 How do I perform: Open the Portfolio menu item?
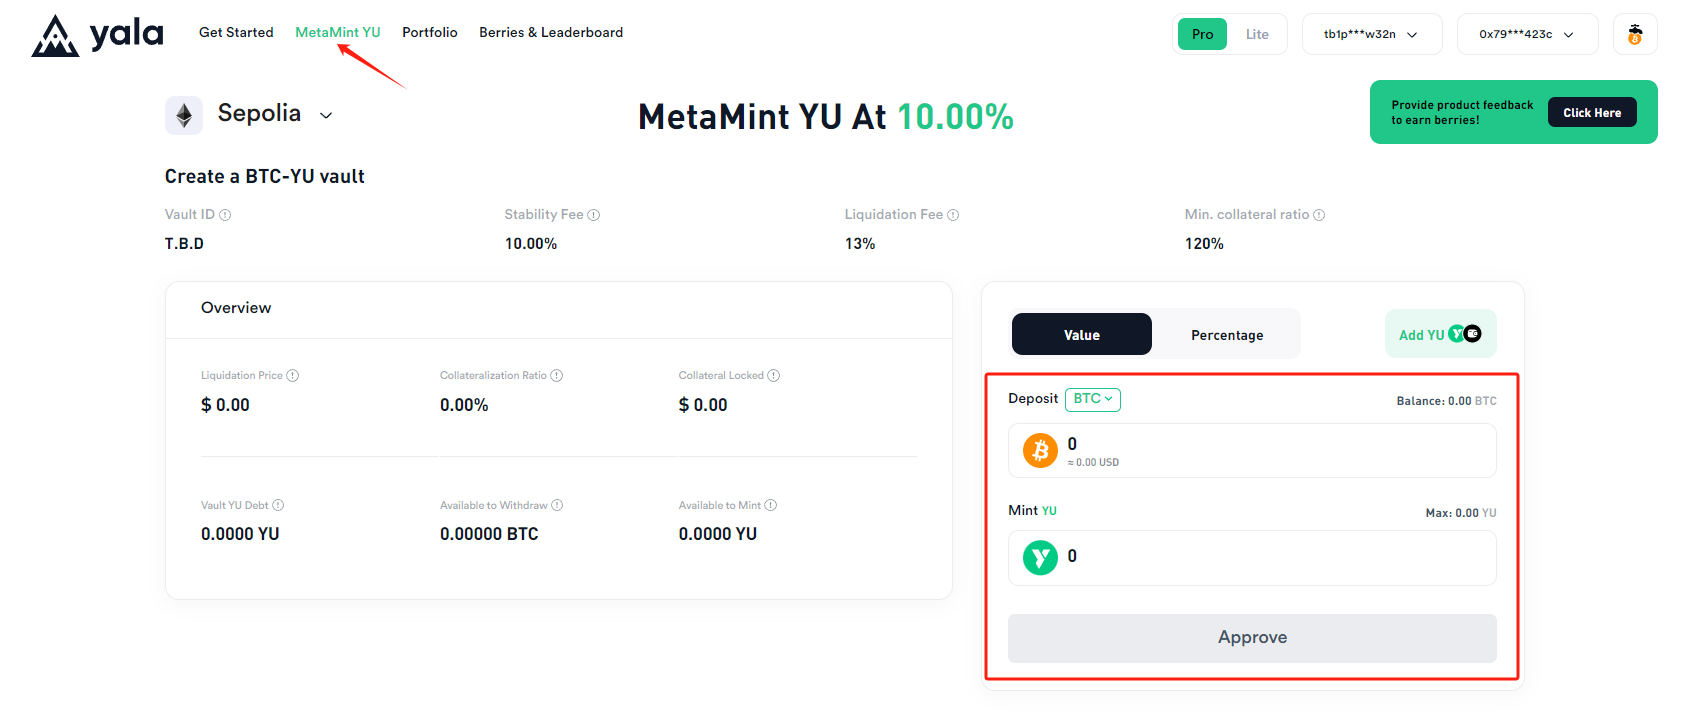click(430, 32)
